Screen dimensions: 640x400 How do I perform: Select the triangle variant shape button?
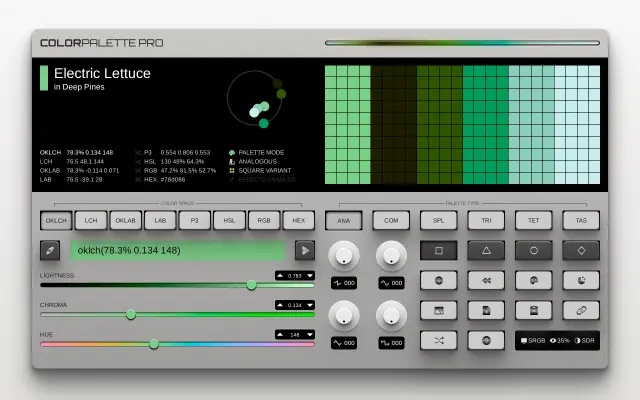click(x=486, y=250)
